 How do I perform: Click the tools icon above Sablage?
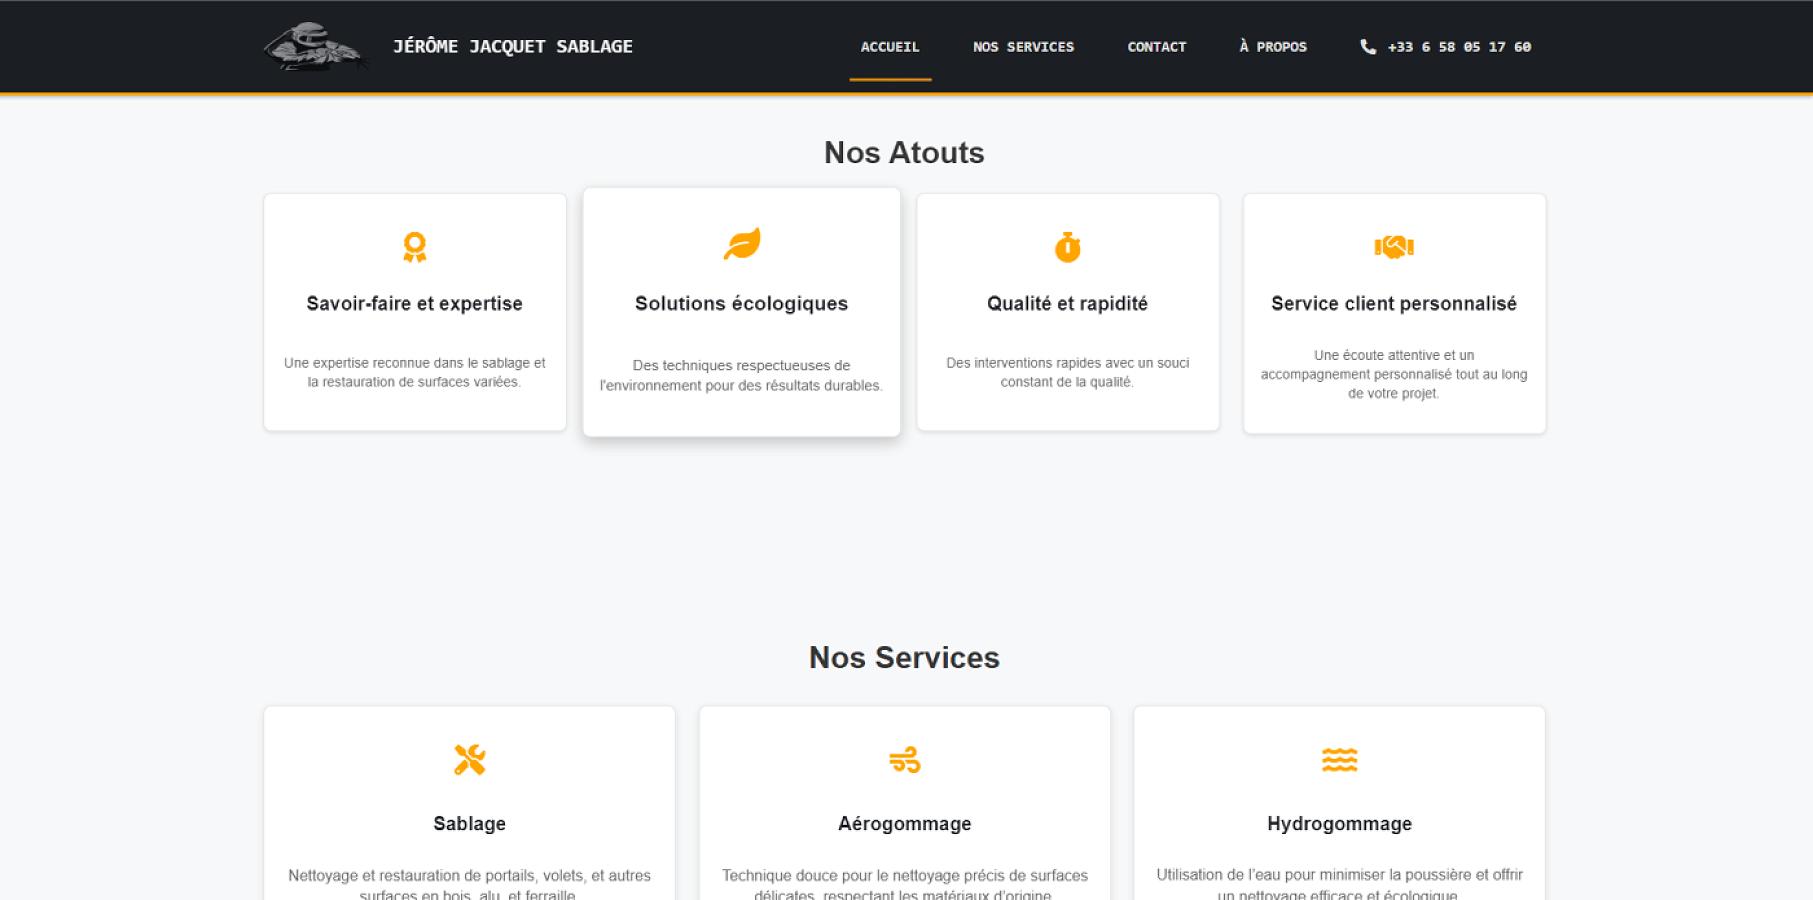coord(469,760)
